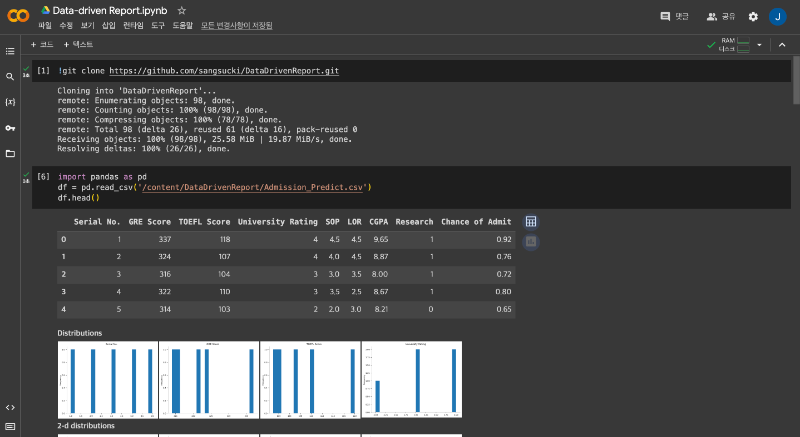Click the LOR column header
The width and height of the screenshot is (800, 437).
coord(354,222)
